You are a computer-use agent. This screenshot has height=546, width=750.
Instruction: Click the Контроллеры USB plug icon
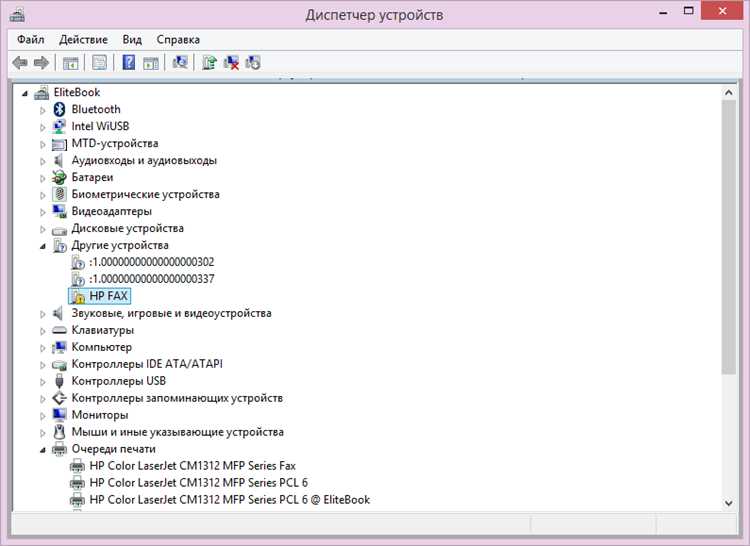(59, 381)
